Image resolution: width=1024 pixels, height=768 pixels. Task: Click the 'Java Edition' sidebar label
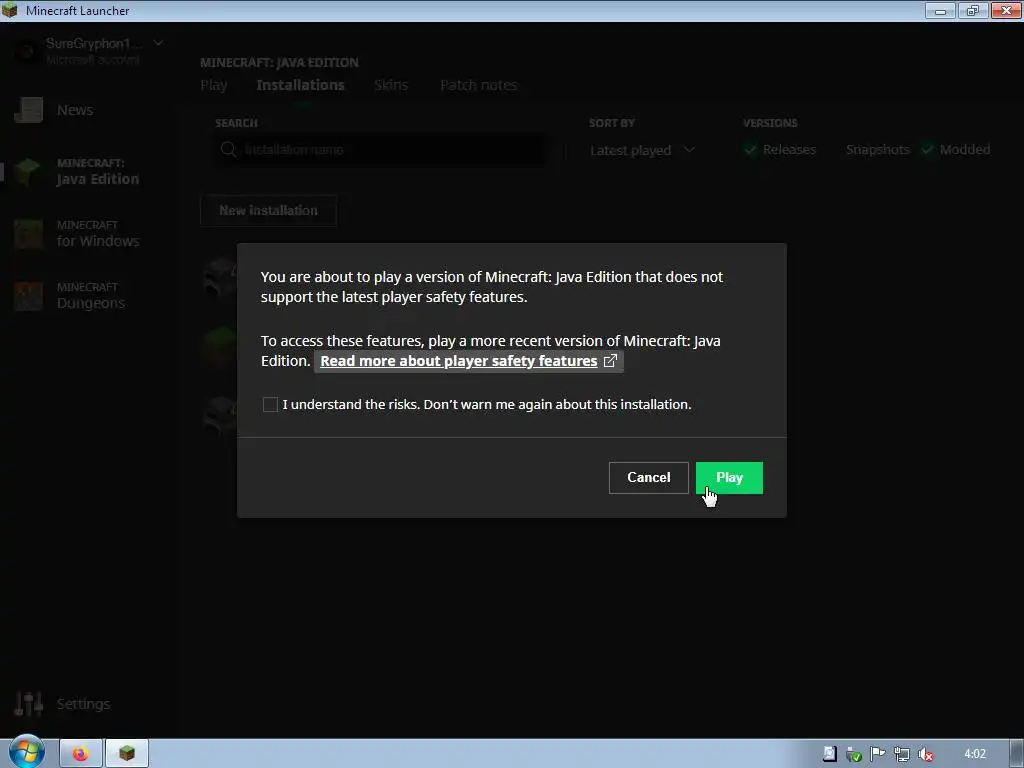coord(98,179)
